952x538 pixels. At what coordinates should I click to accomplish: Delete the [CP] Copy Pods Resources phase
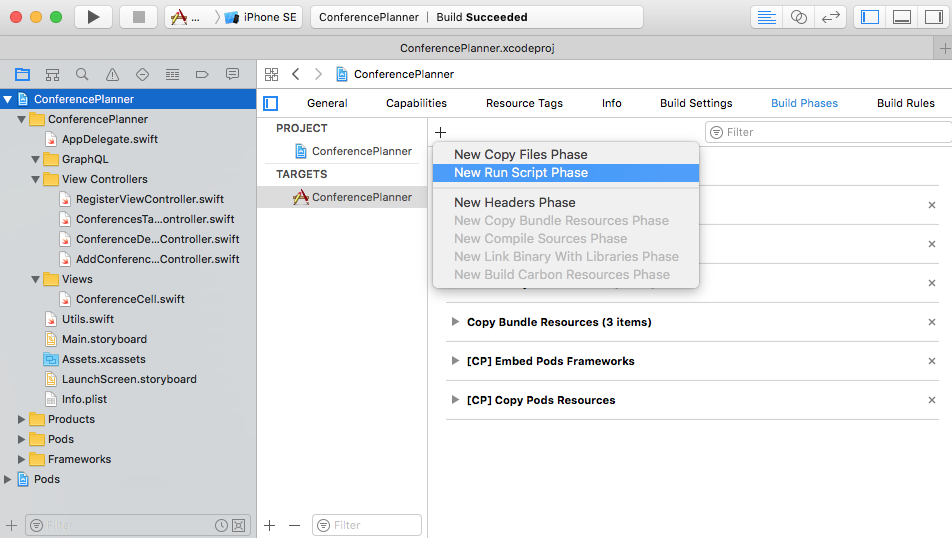click(x=932, y=400)
